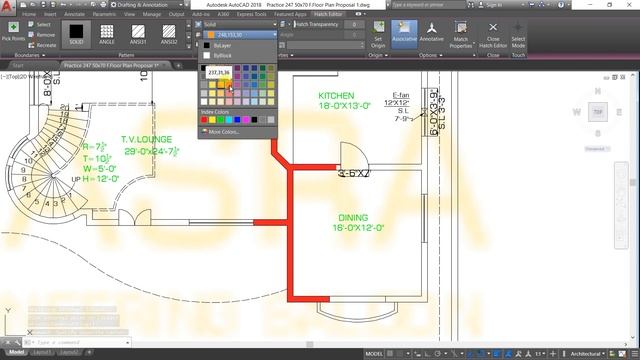Select ByLayer color option

point(238,46)
